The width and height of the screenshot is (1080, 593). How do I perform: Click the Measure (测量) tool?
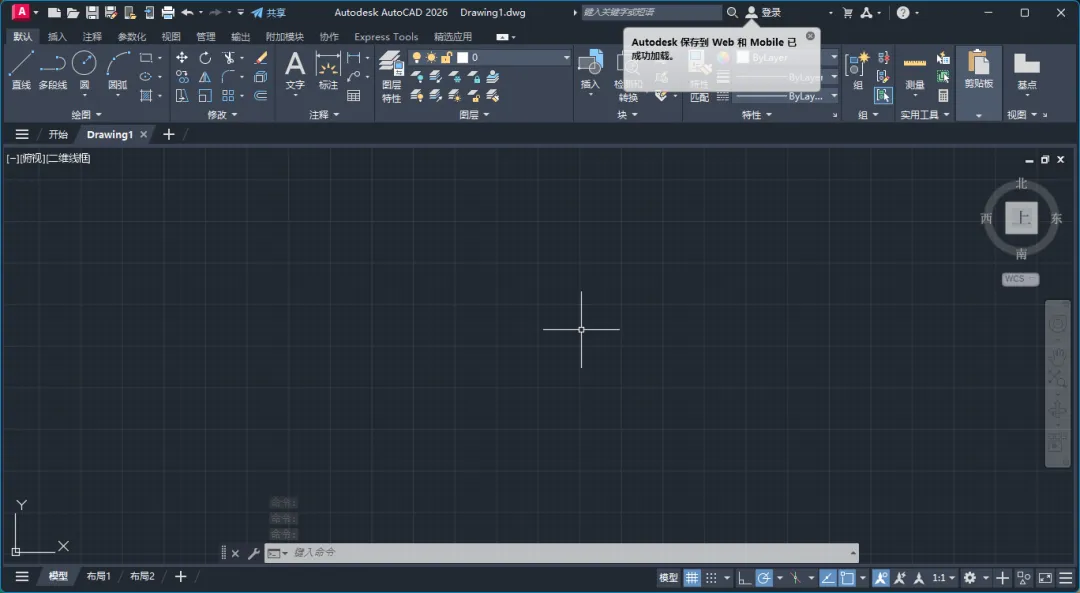(x=915, y=71)
